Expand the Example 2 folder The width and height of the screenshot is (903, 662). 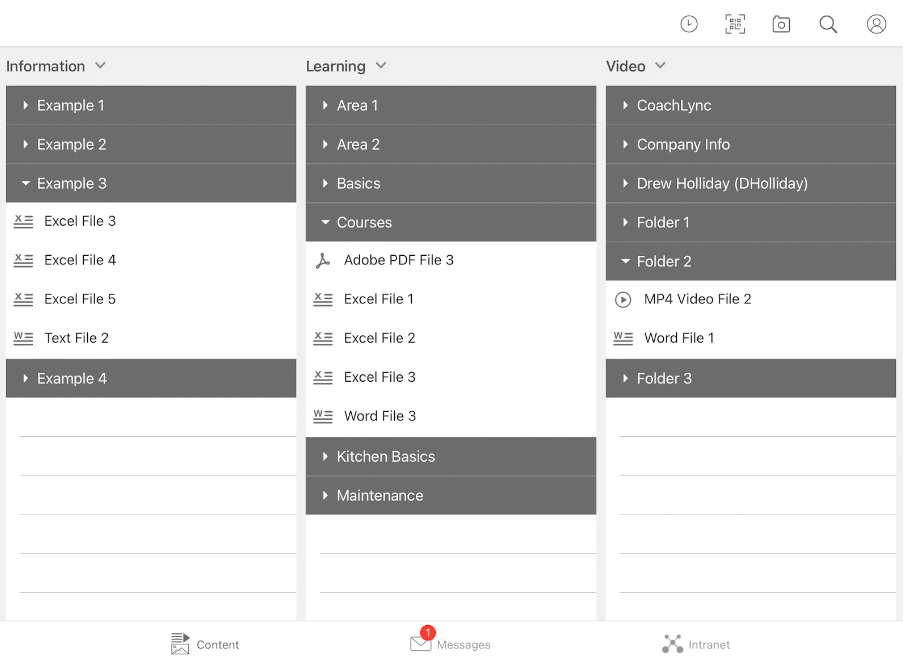tap(151, 144)
